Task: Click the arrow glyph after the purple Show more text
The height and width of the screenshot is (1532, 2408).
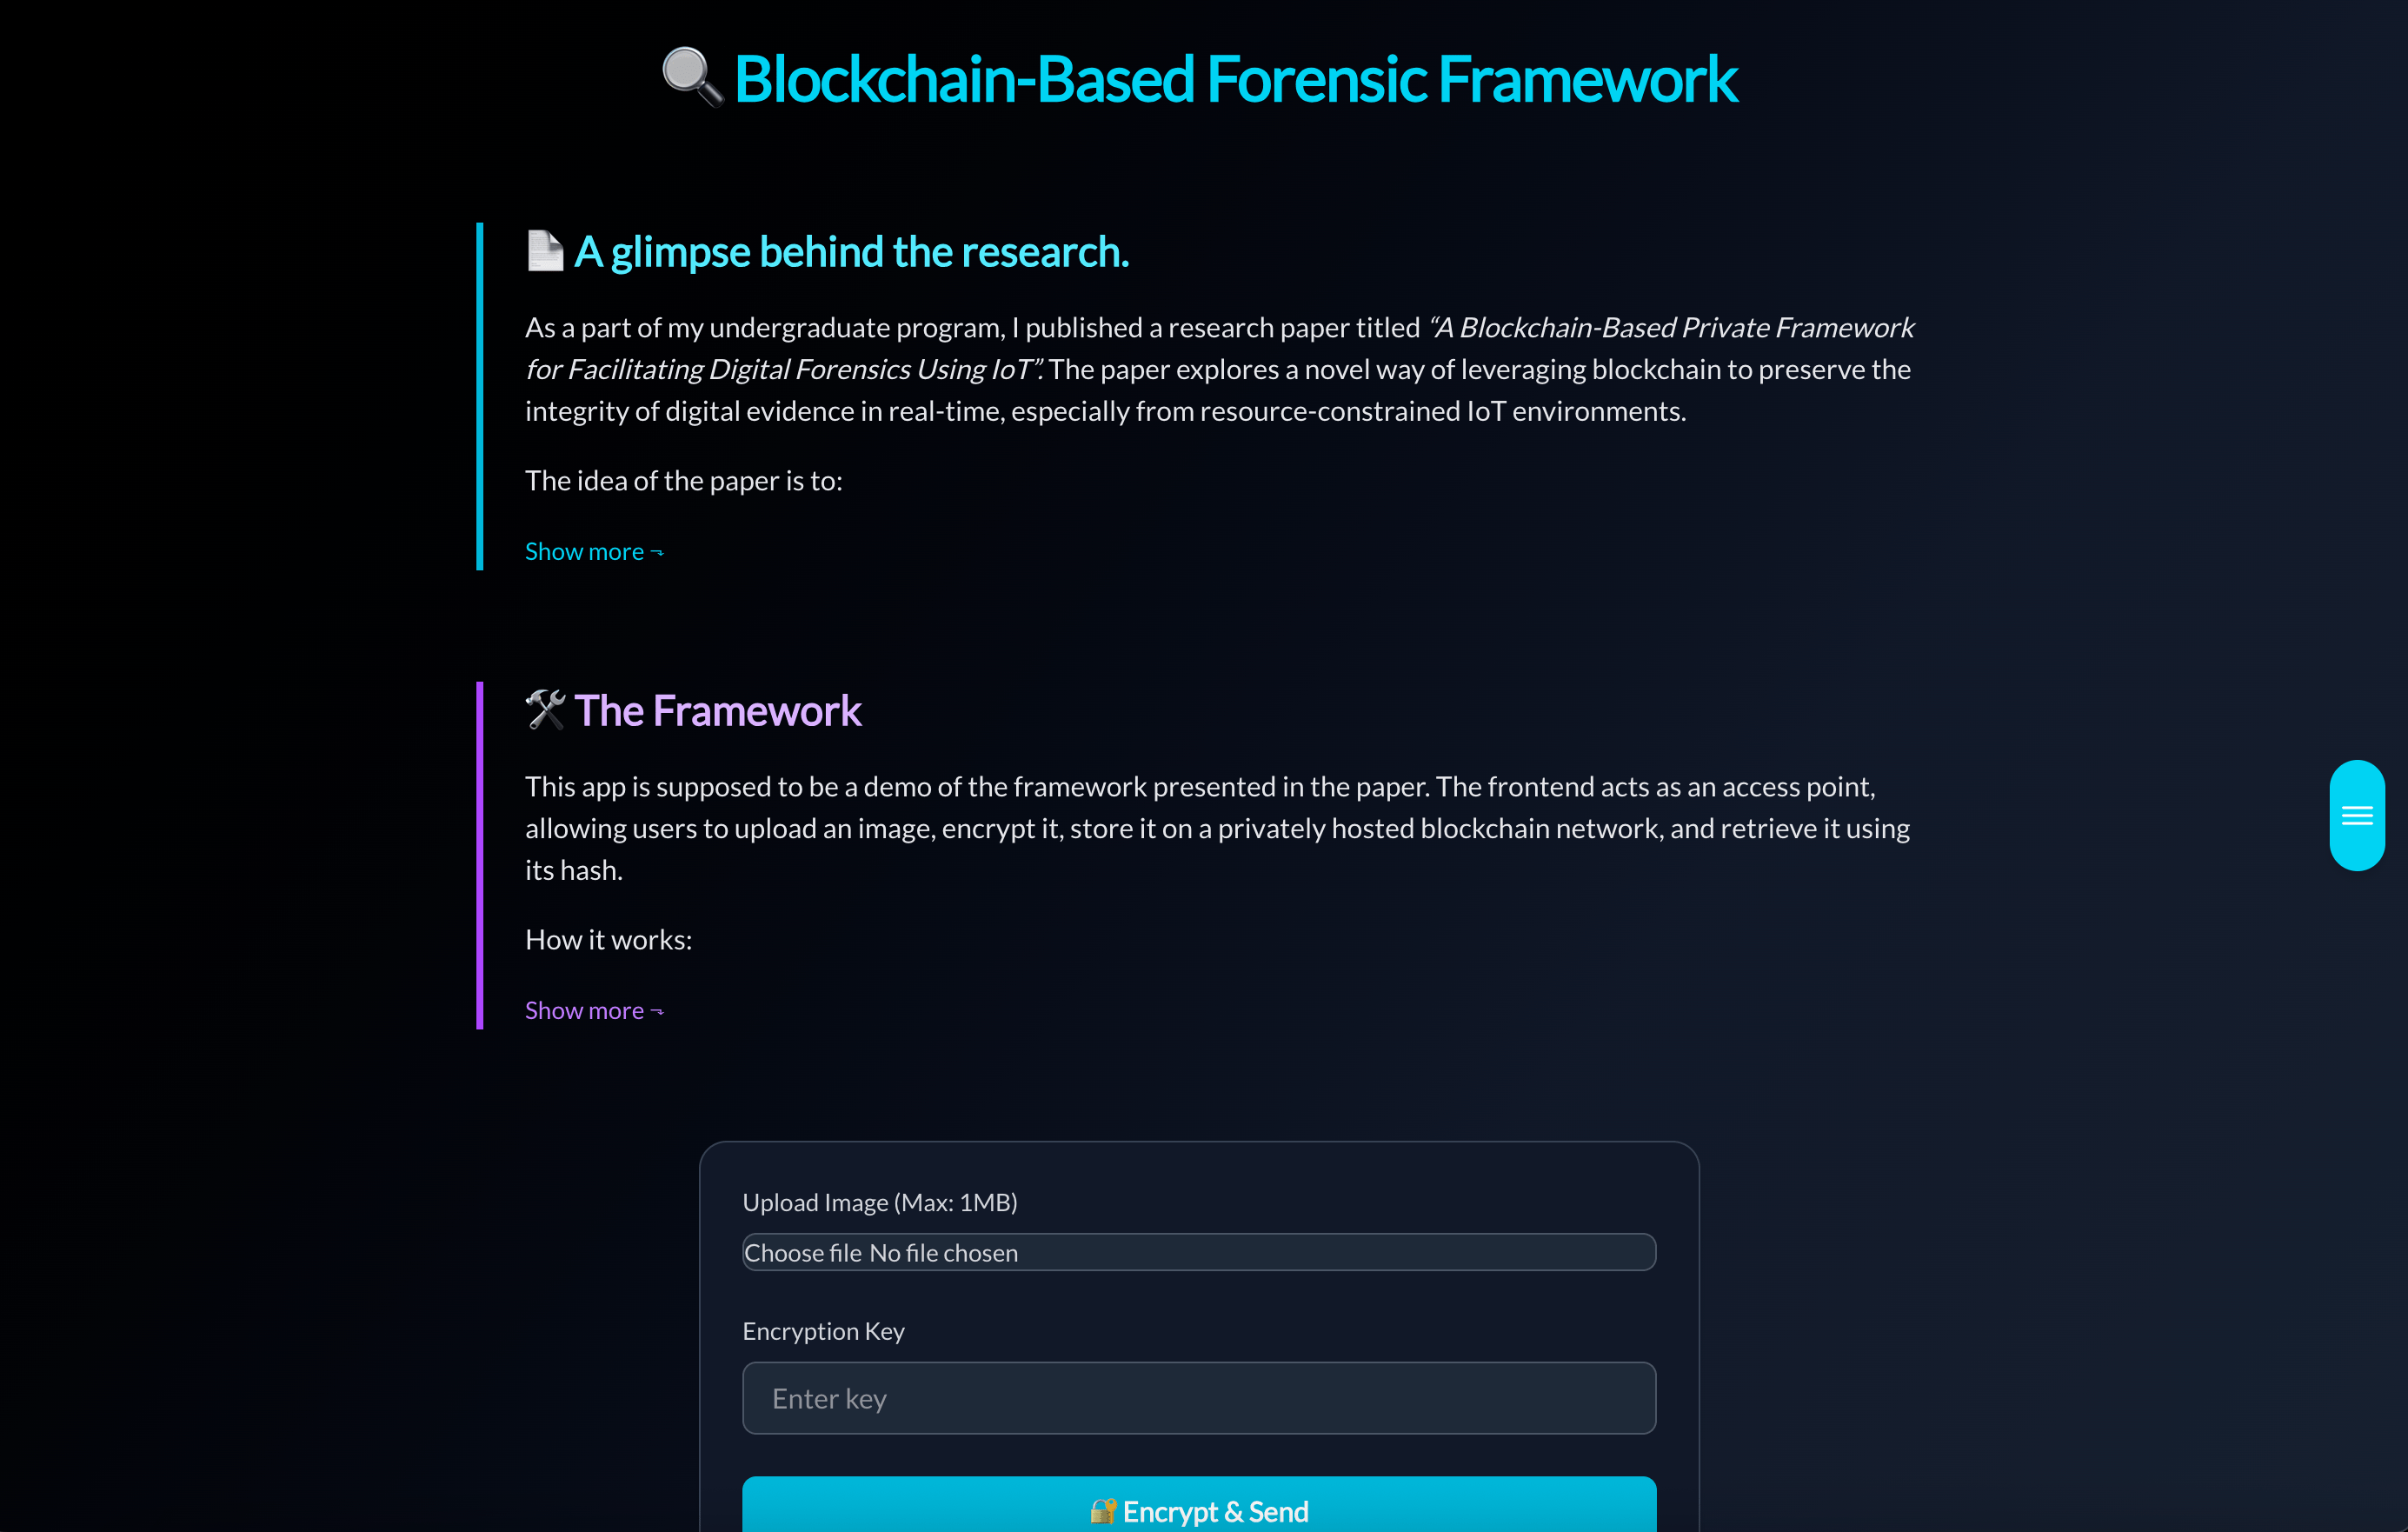Action: coord(657,1011)
